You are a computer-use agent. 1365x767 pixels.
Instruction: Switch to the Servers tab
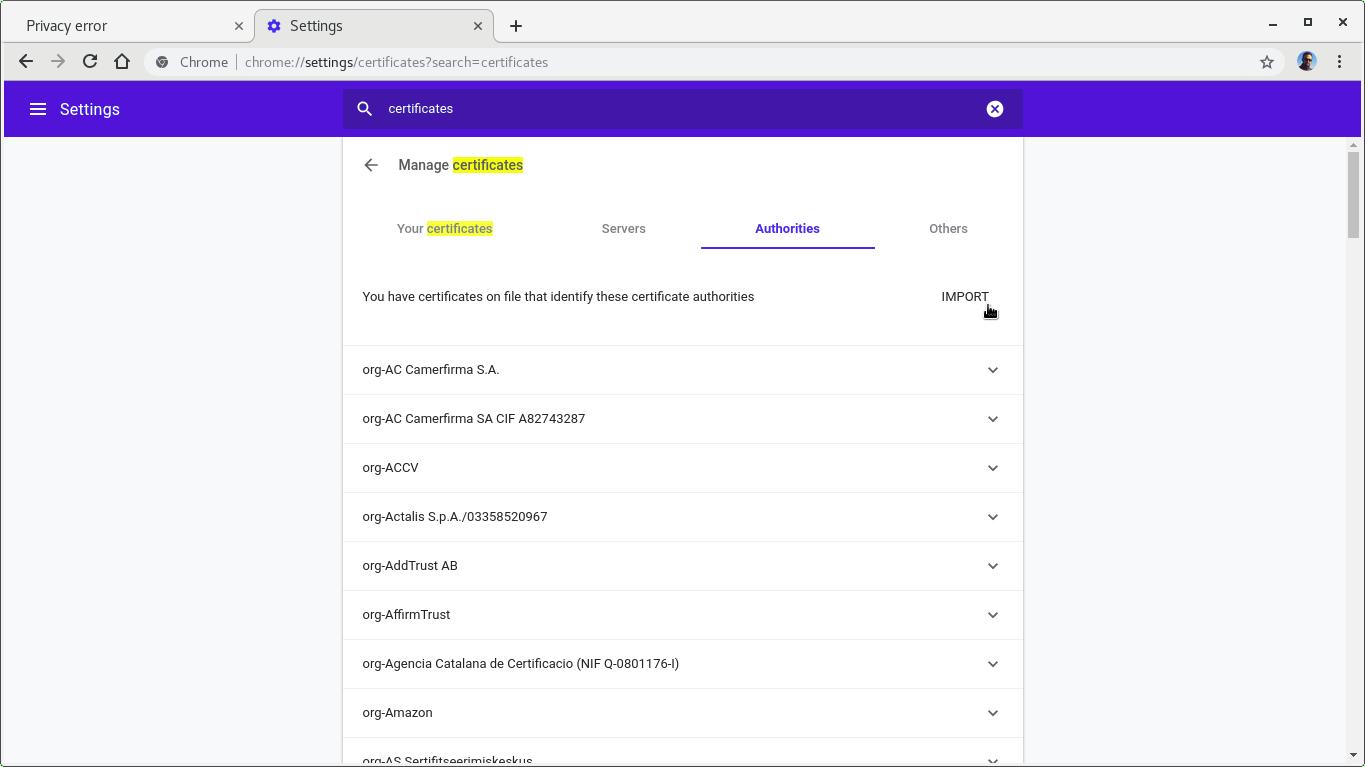click(x=623, y=229)
